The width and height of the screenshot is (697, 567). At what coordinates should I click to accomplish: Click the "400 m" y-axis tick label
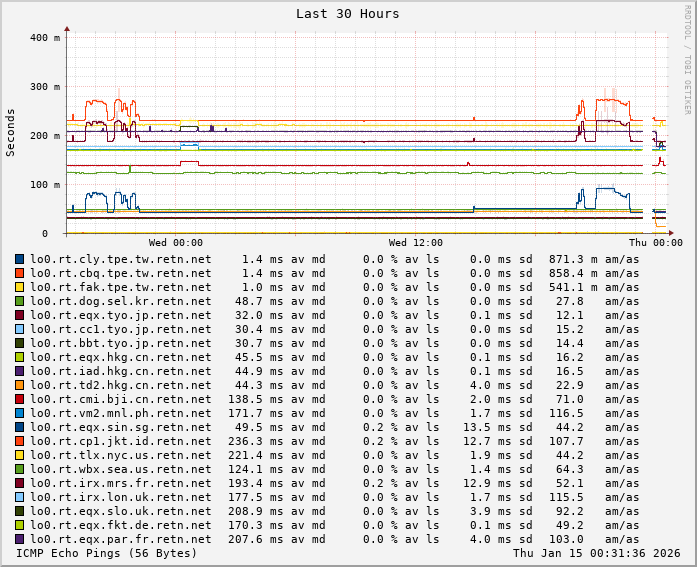point(44,38)
